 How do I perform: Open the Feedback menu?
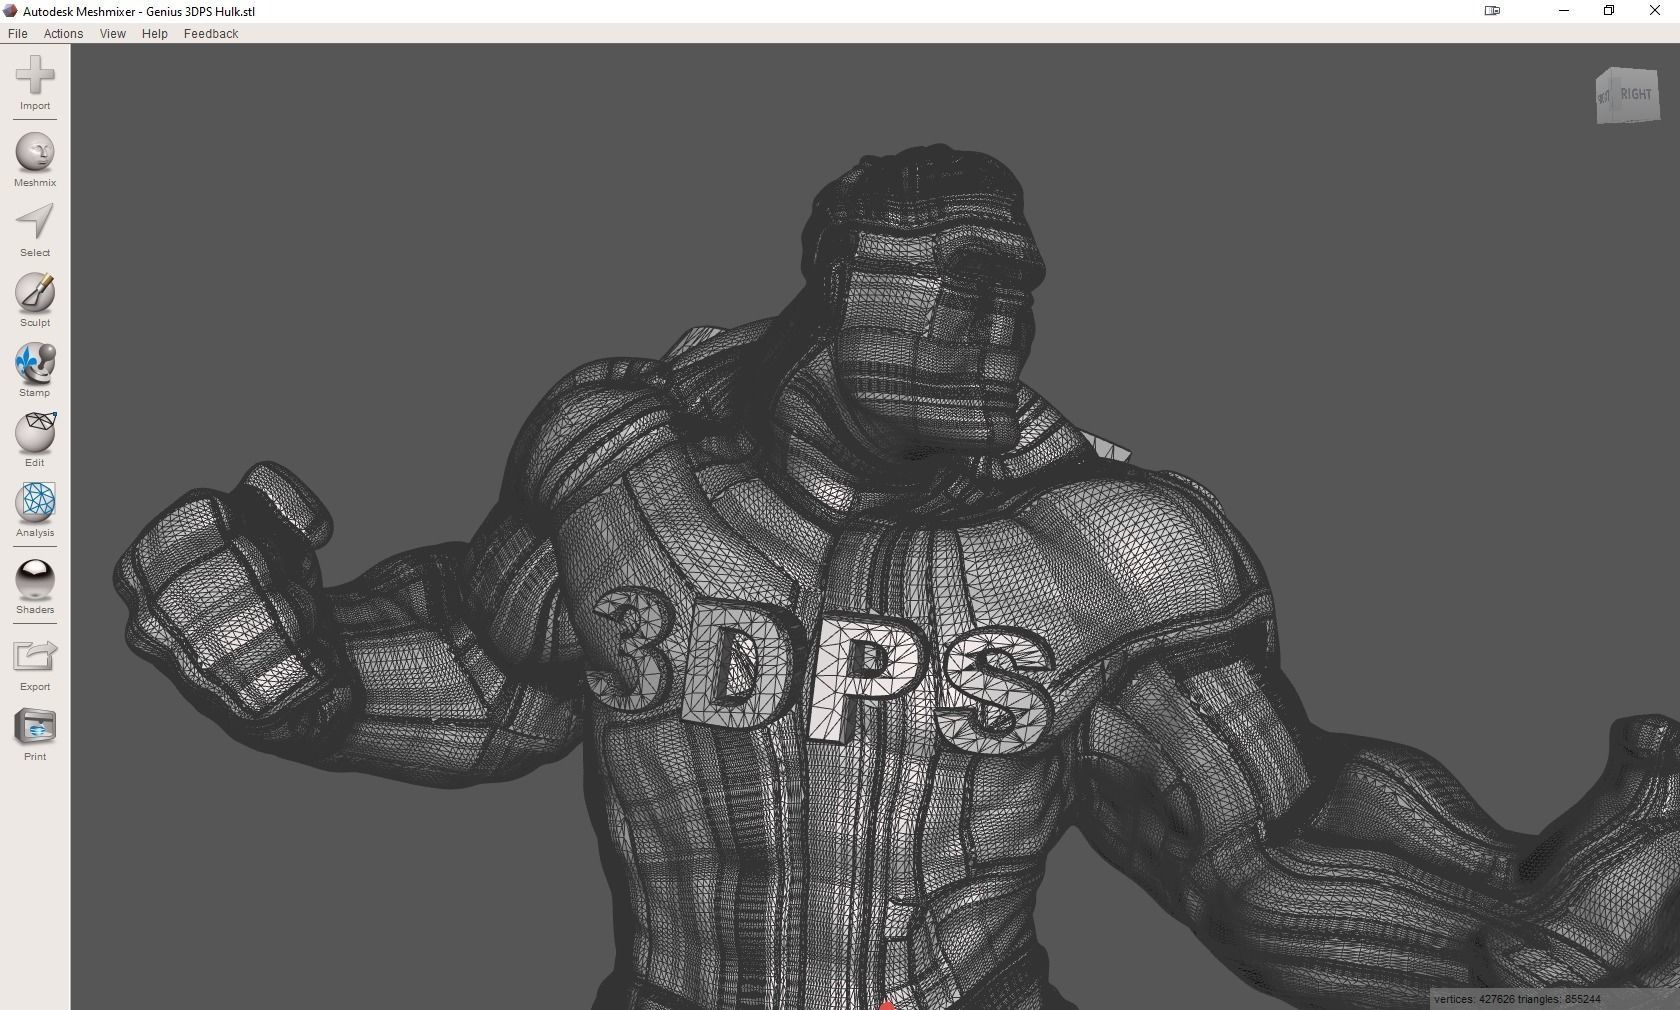pos(211,33)
